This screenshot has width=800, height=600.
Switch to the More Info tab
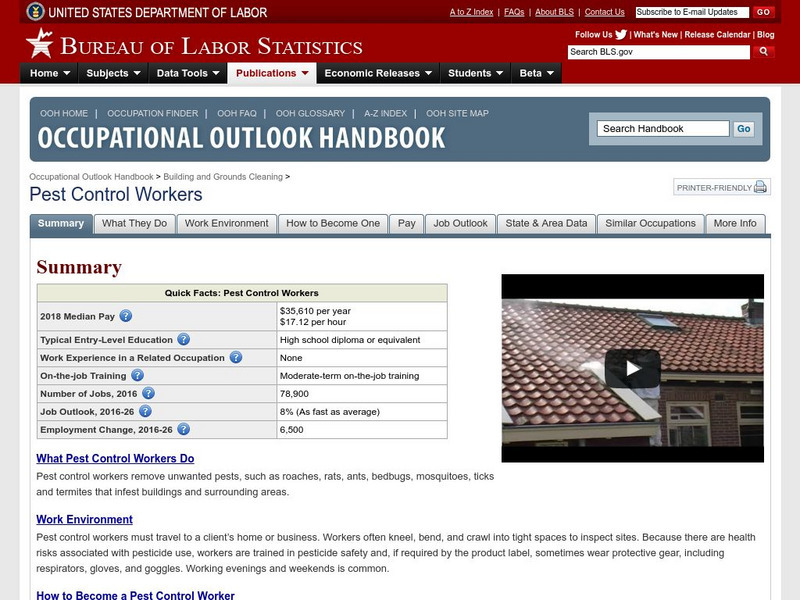[735, 223]
